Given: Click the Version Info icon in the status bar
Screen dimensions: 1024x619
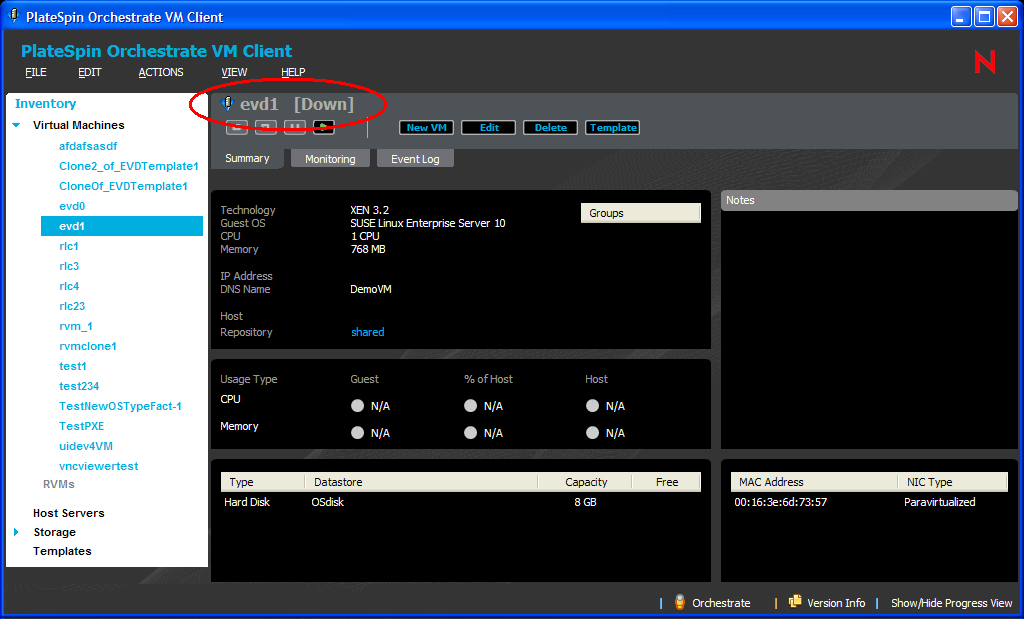Looking at the screenshot, I should click(x=795, y=601).
